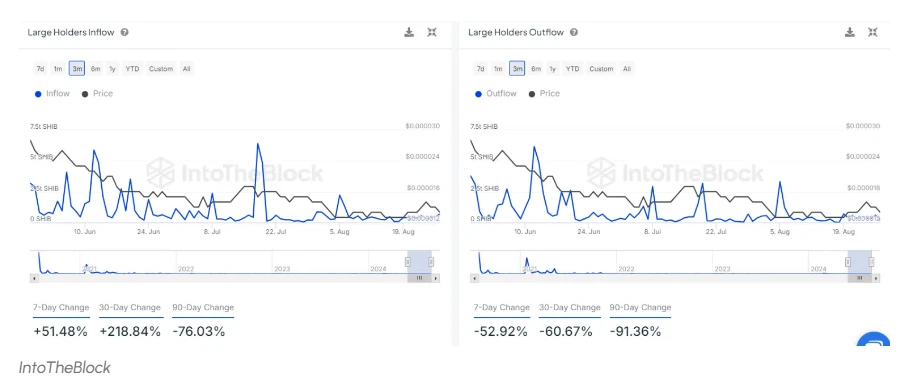This screenshot has height=388, width=902.
Task: Select YTD range on Inflow chart
Action: click(132, 69)
